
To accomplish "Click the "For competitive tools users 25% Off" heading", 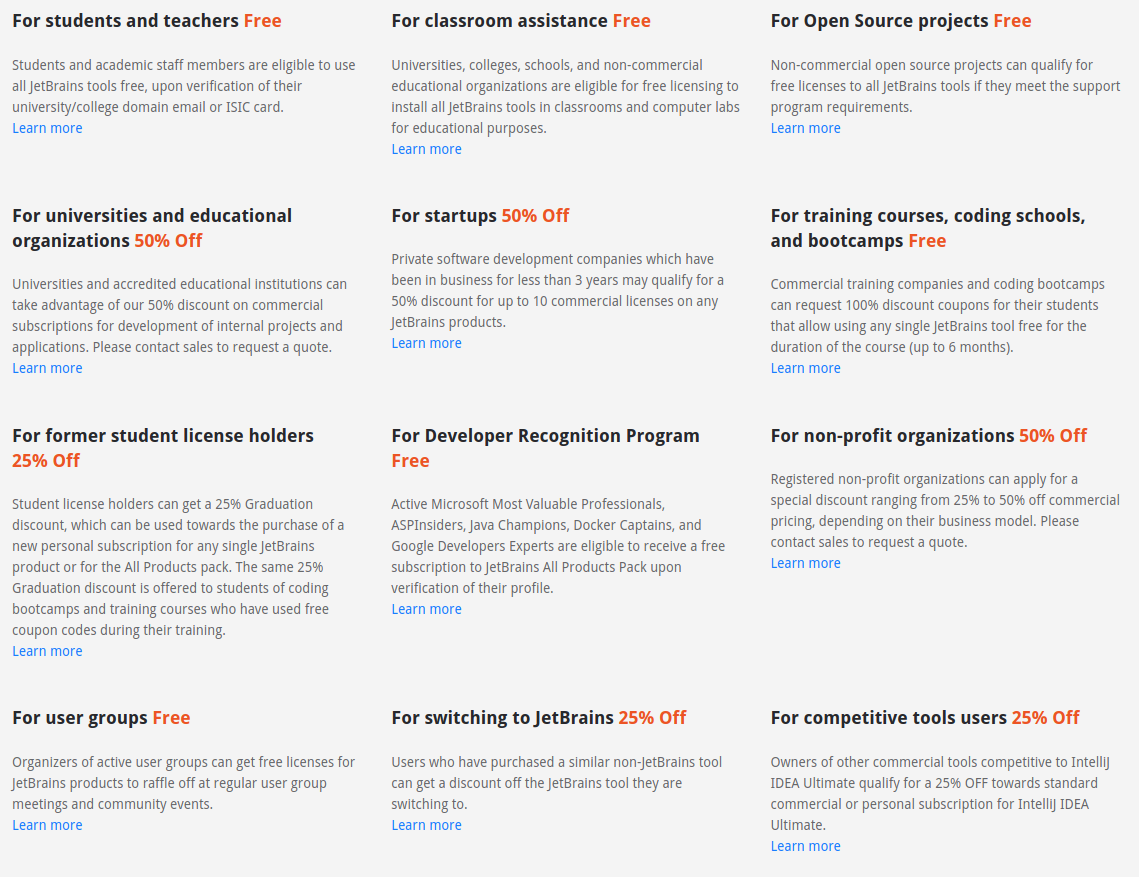I will click(924, 718).
